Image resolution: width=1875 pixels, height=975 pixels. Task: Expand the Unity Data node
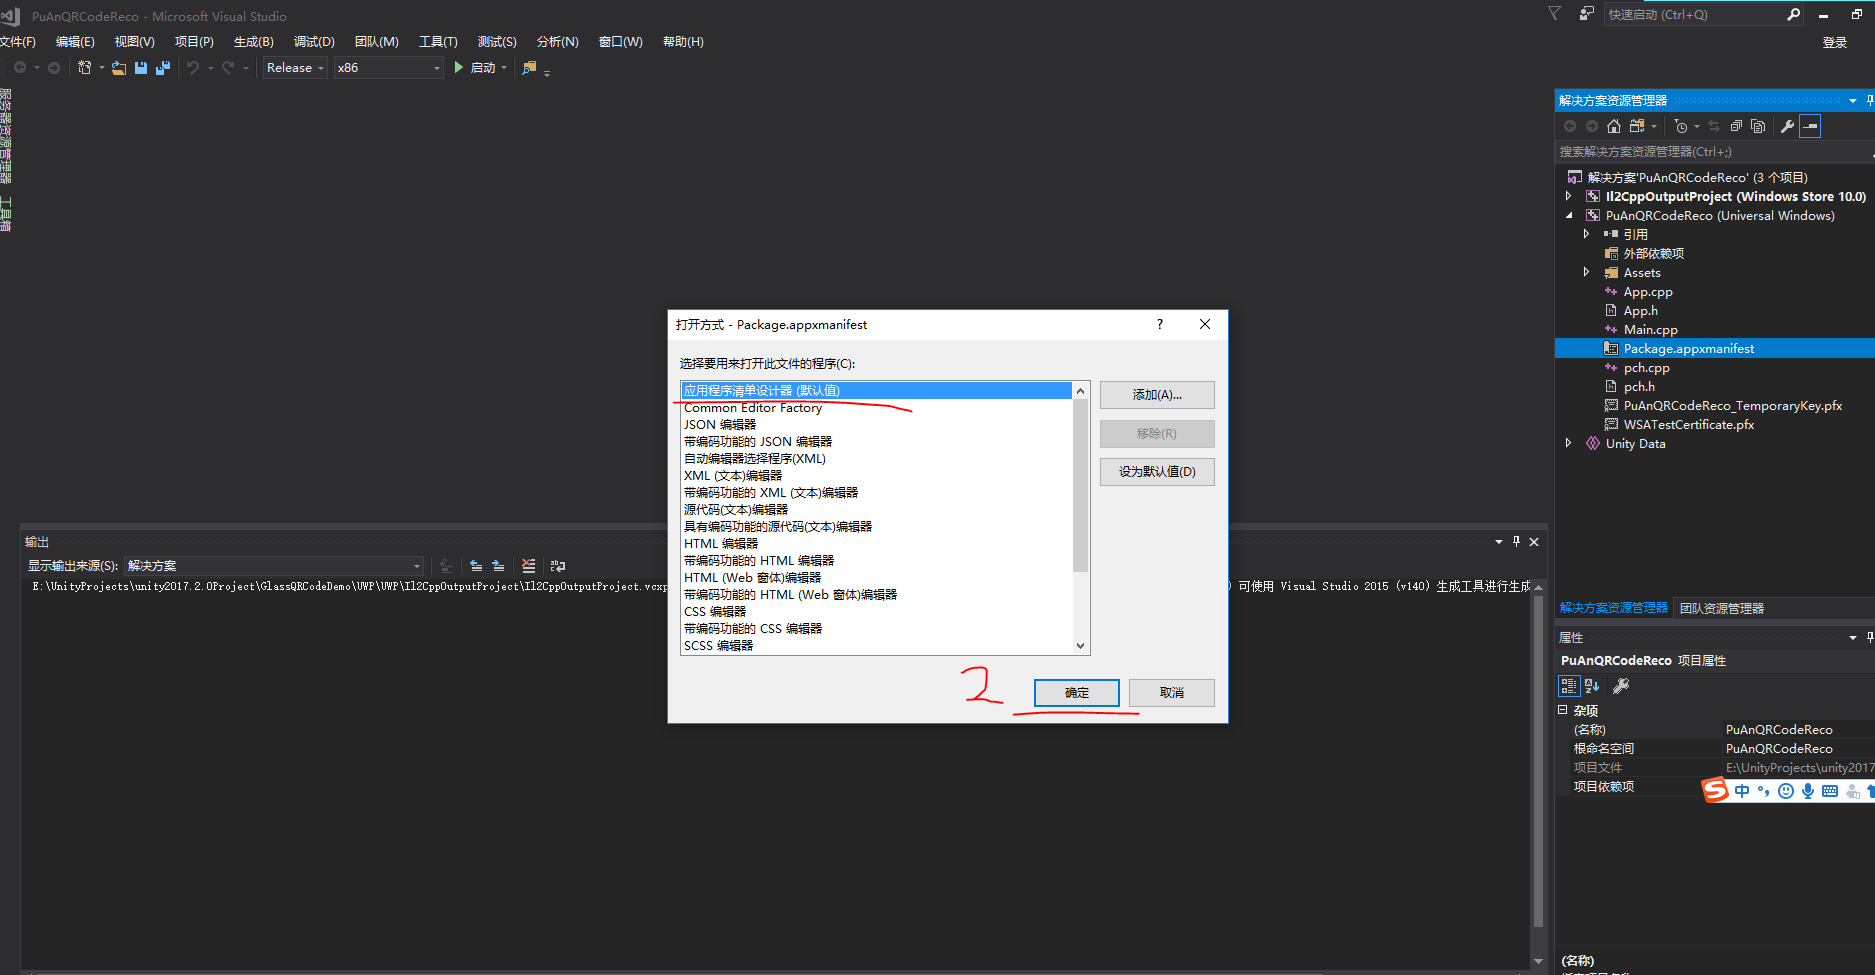pos(1568,444)
